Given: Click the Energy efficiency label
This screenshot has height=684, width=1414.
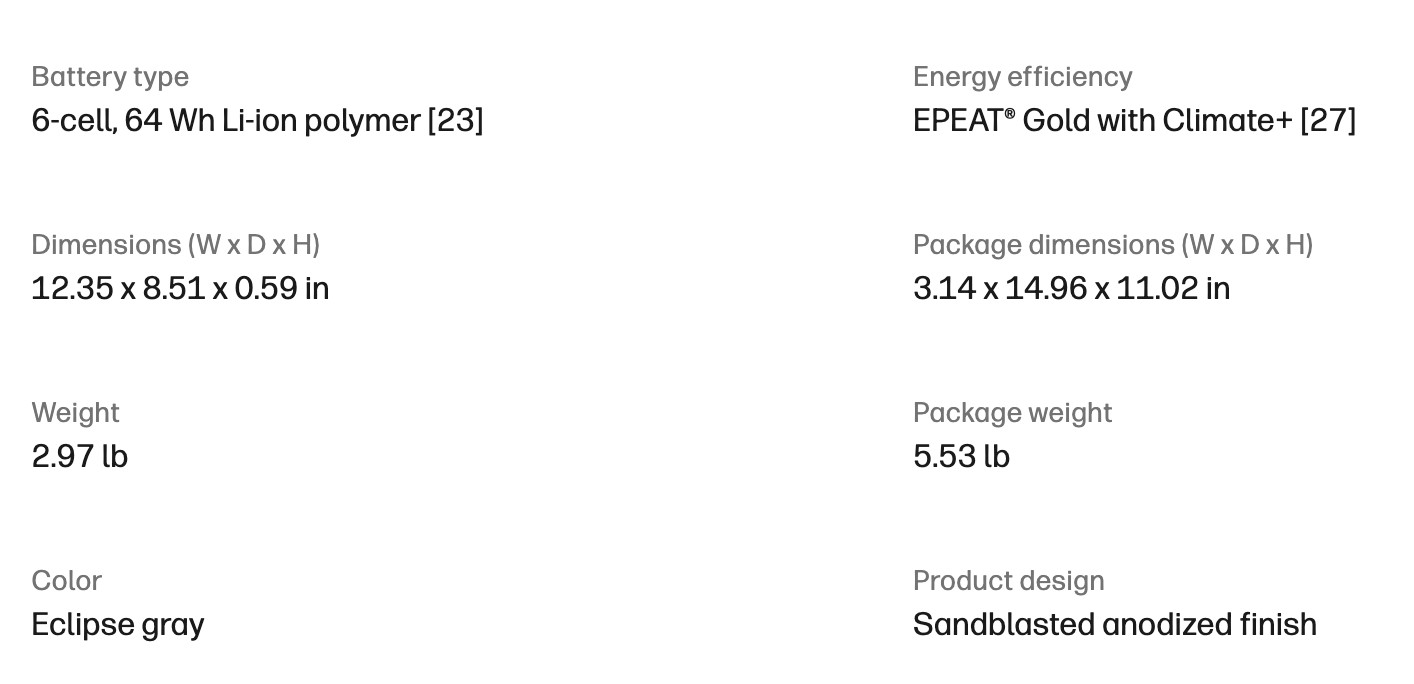Looking at the screenshot, I should point(1023,77).
